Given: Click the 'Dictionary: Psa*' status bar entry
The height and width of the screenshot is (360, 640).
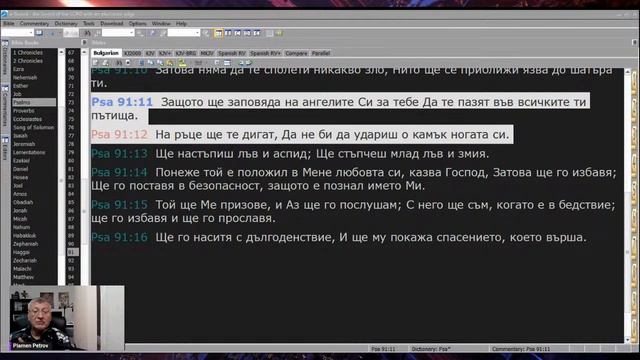Looking at the screenshot, I should 431,349.
